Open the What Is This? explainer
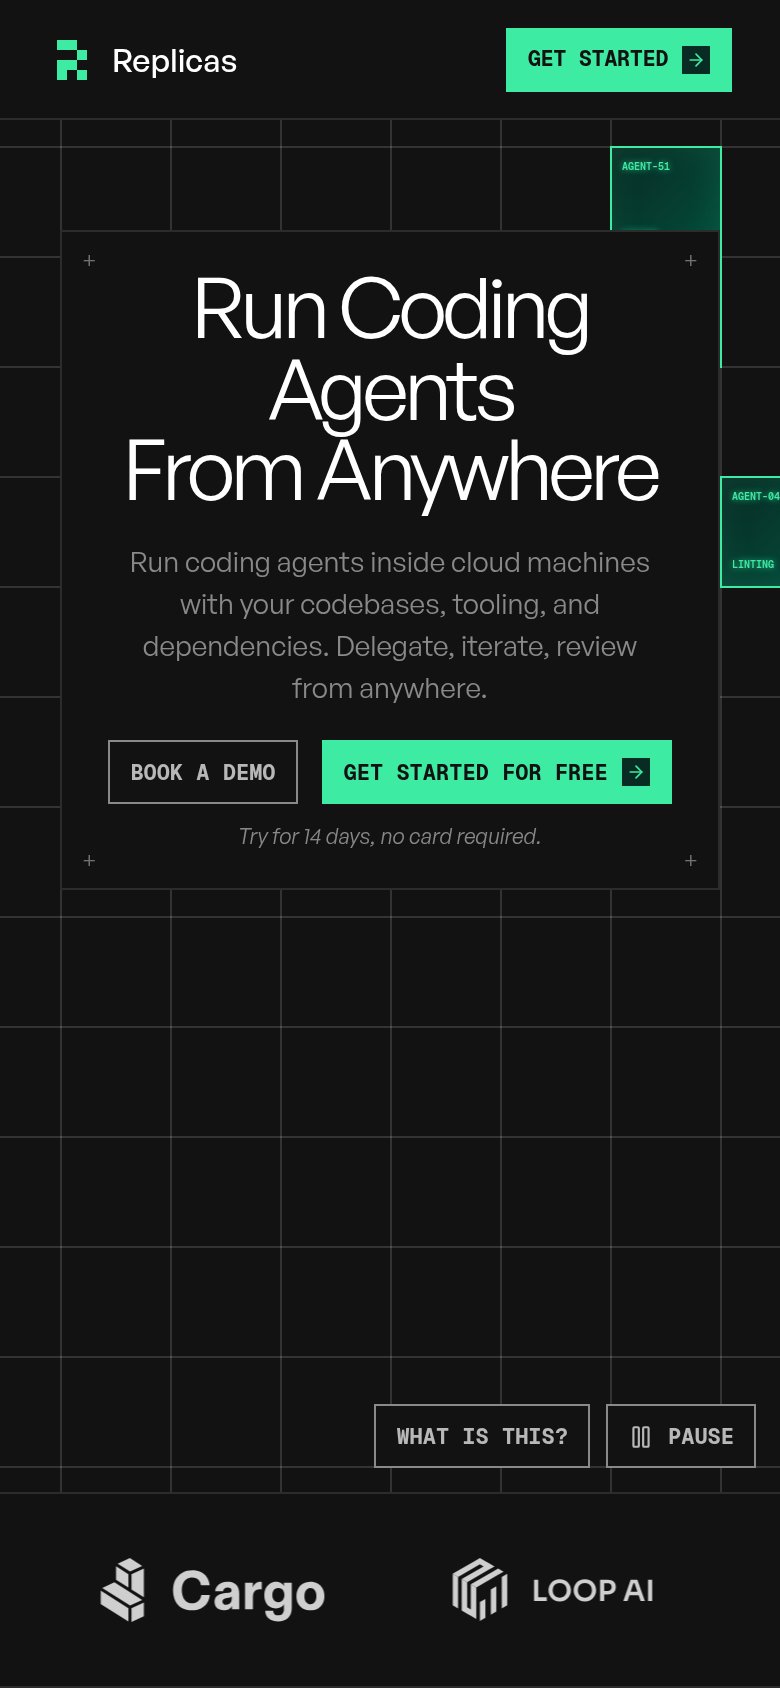This screenshot has width=780, height=1688. click(x=482, y=1436)
